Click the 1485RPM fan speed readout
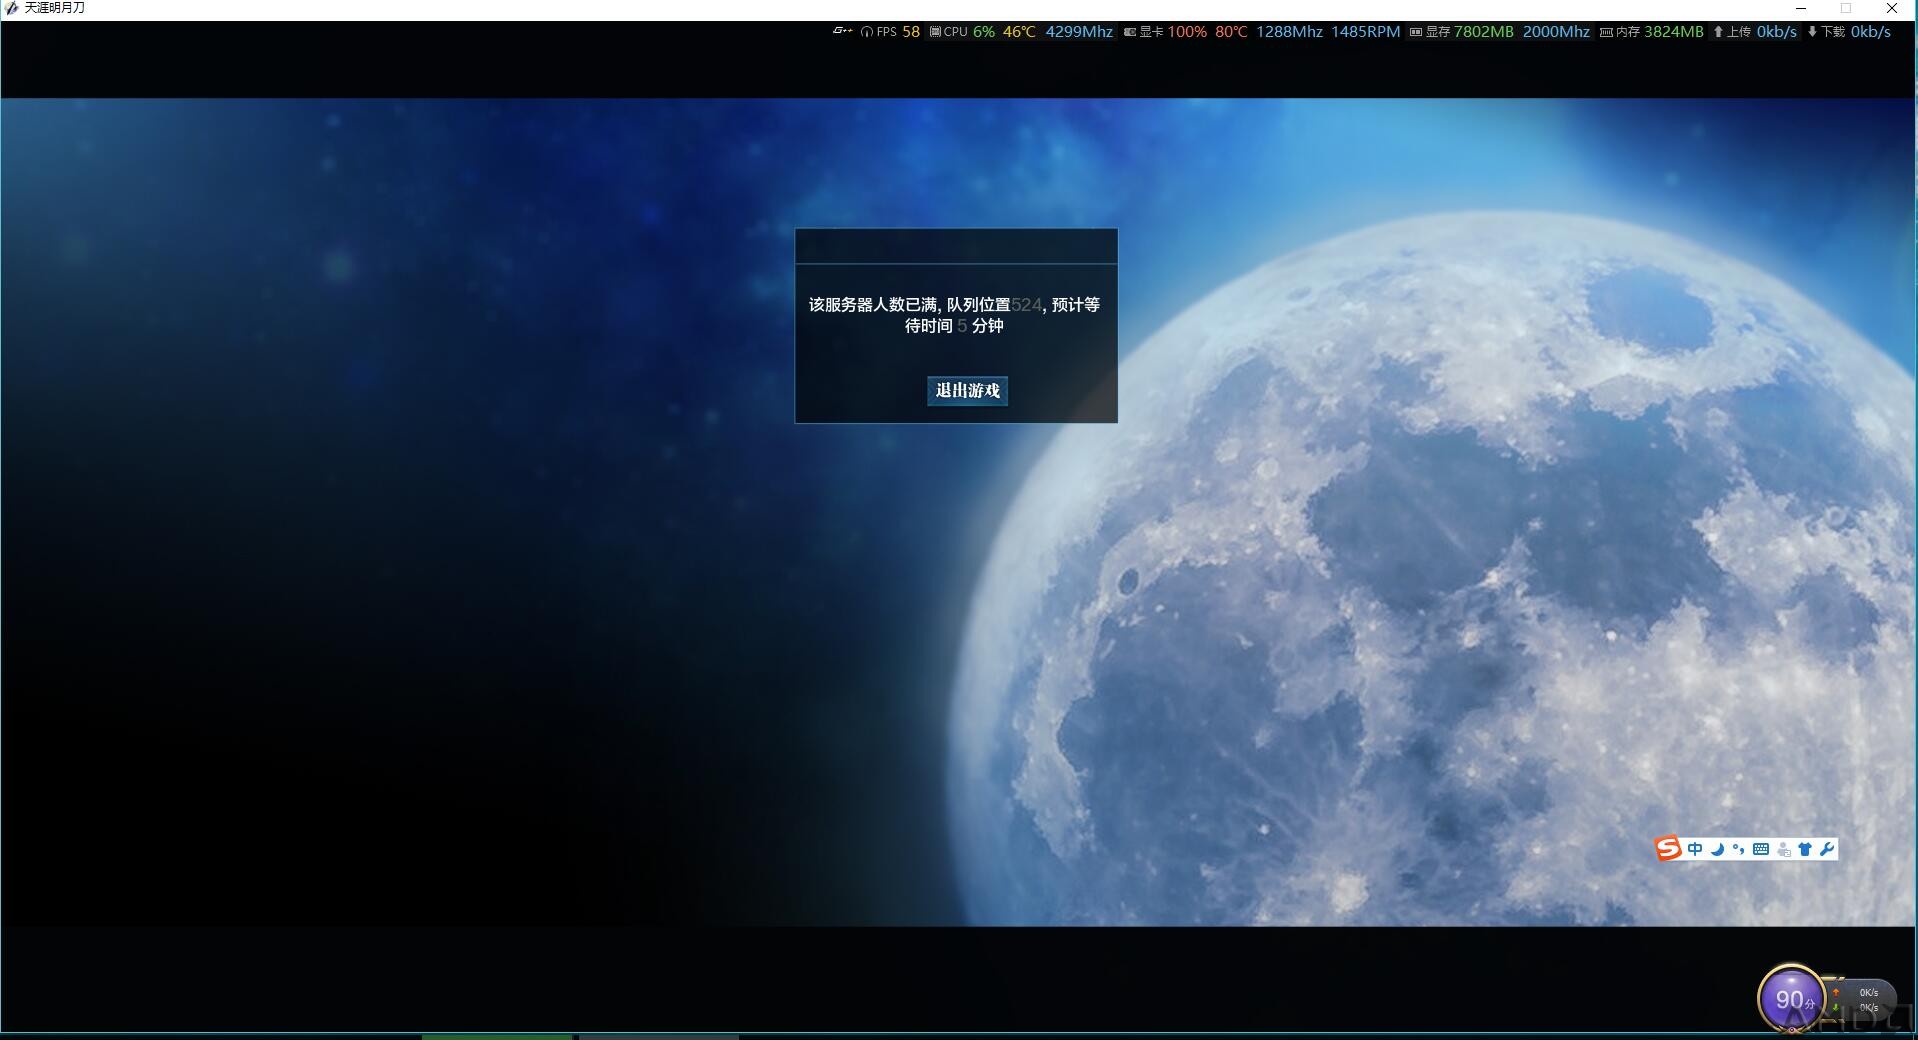 pos(1365,31)
